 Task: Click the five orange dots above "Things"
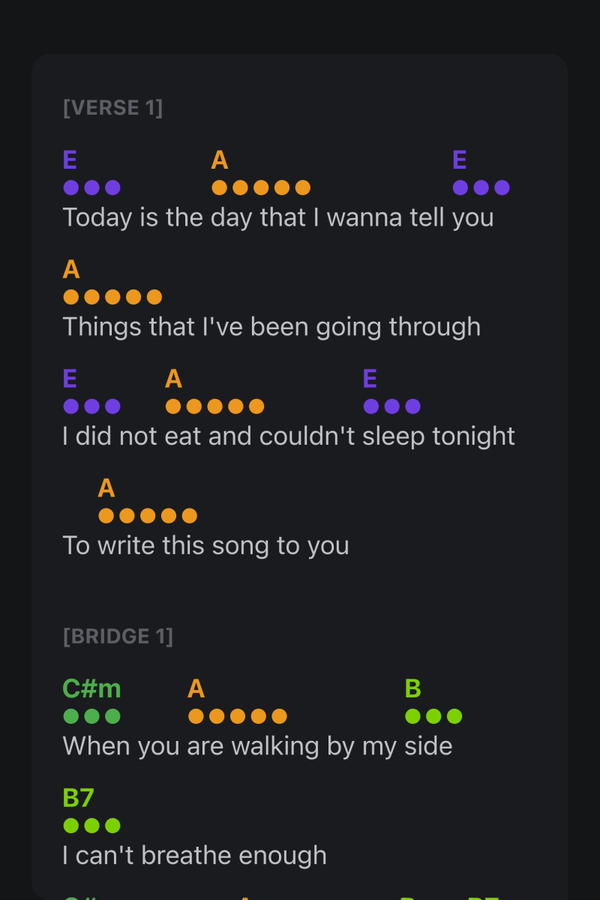click(112, 297)
